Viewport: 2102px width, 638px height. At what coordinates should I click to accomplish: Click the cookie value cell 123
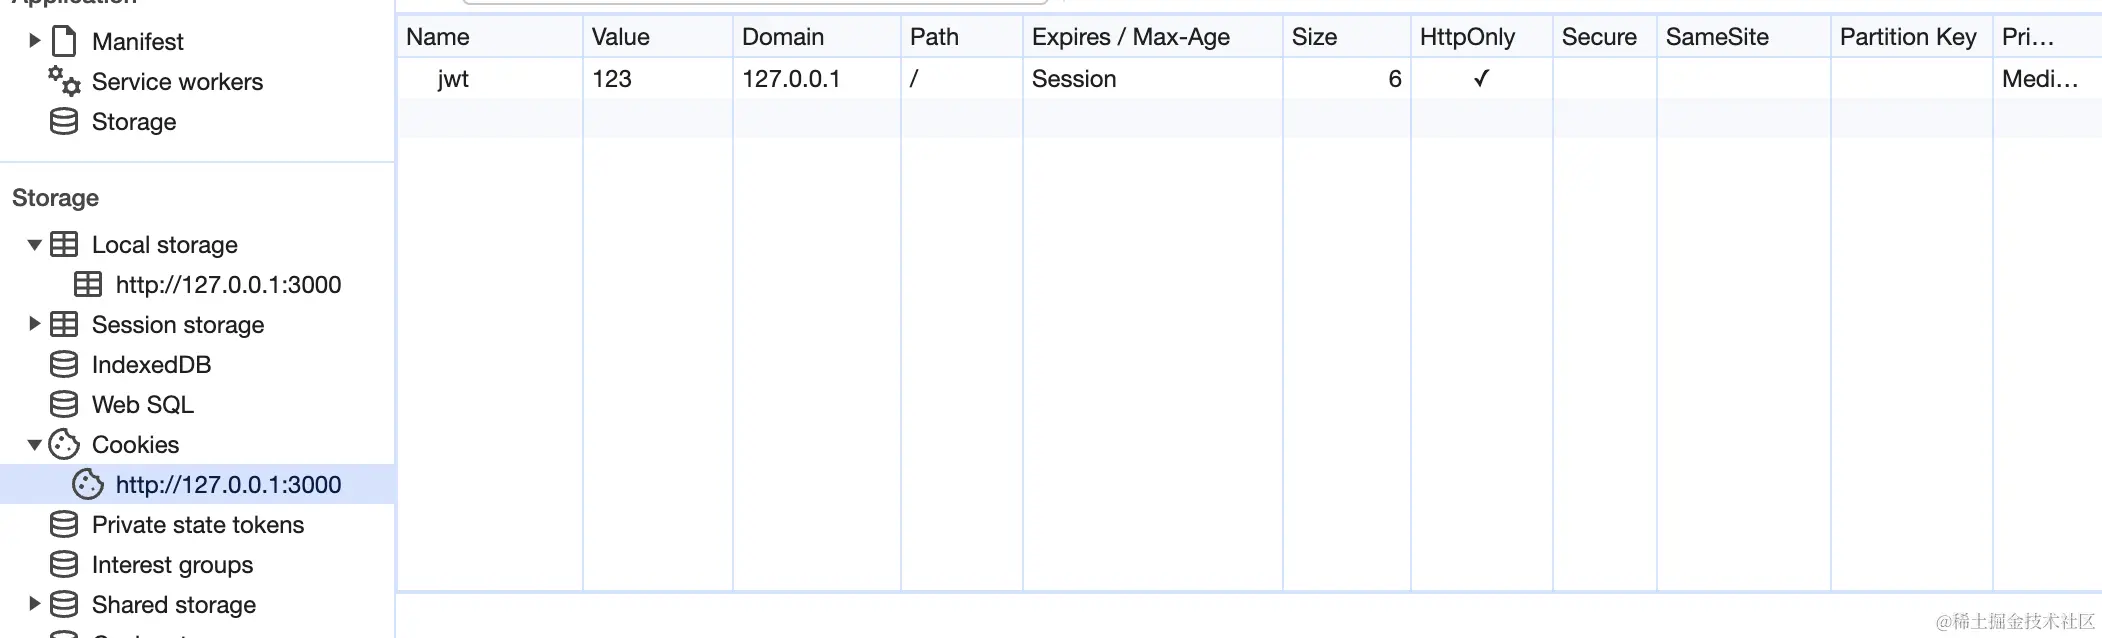pos(658,78)
